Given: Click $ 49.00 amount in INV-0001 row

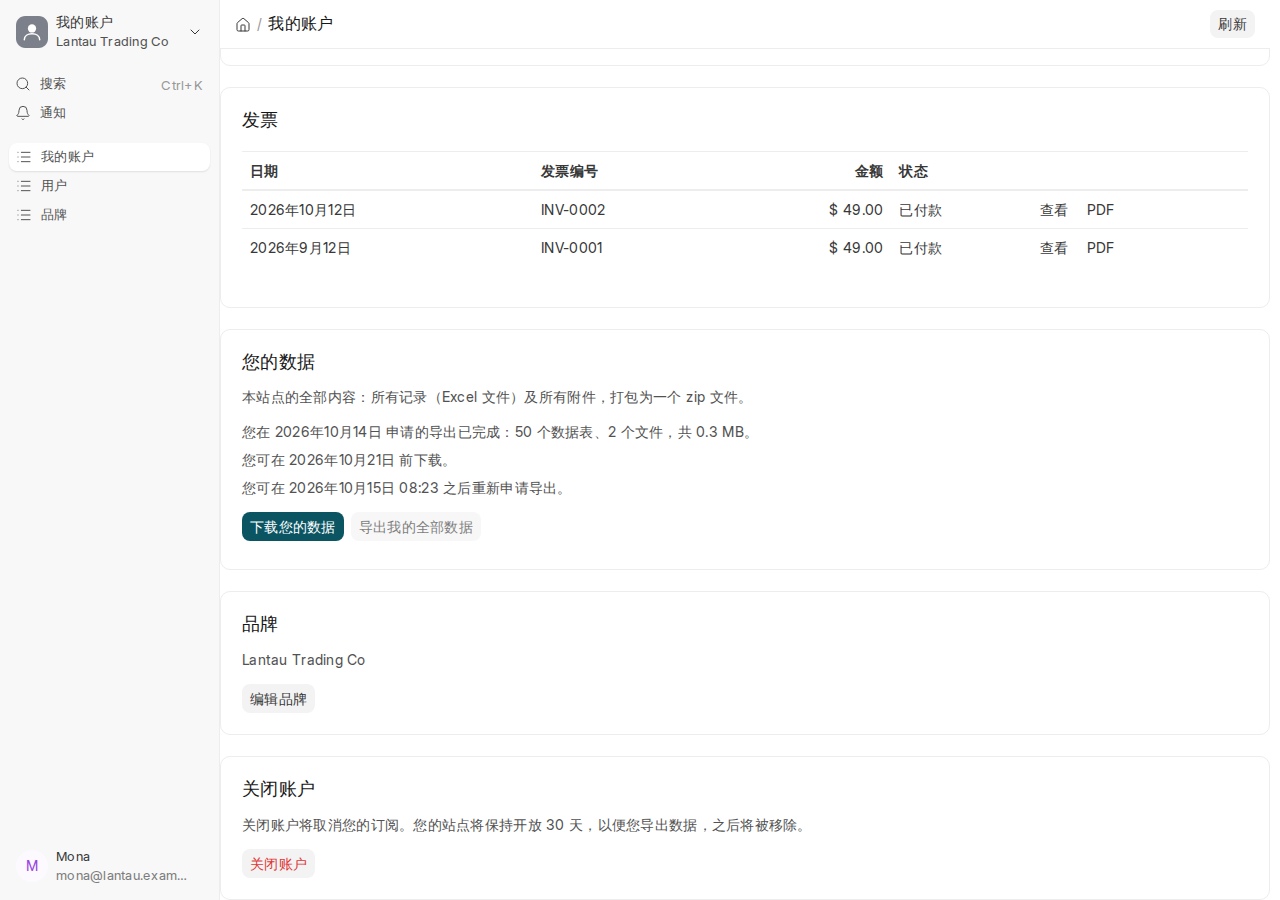Looking at the screenshot, I should [856, 248].
